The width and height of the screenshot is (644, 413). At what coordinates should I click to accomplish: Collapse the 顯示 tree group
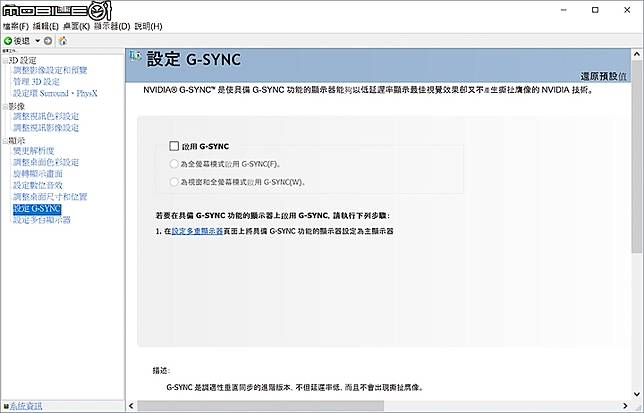click(5, 141)
